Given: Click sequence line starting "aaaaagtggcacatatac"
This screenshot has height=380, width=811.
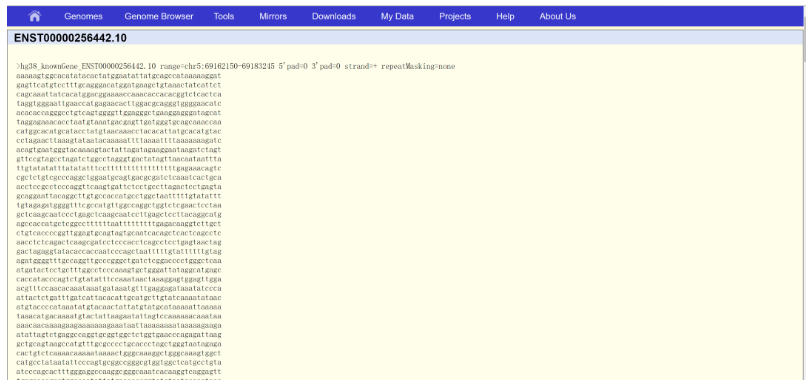Looking at the screenshot, I should (119, 76).
